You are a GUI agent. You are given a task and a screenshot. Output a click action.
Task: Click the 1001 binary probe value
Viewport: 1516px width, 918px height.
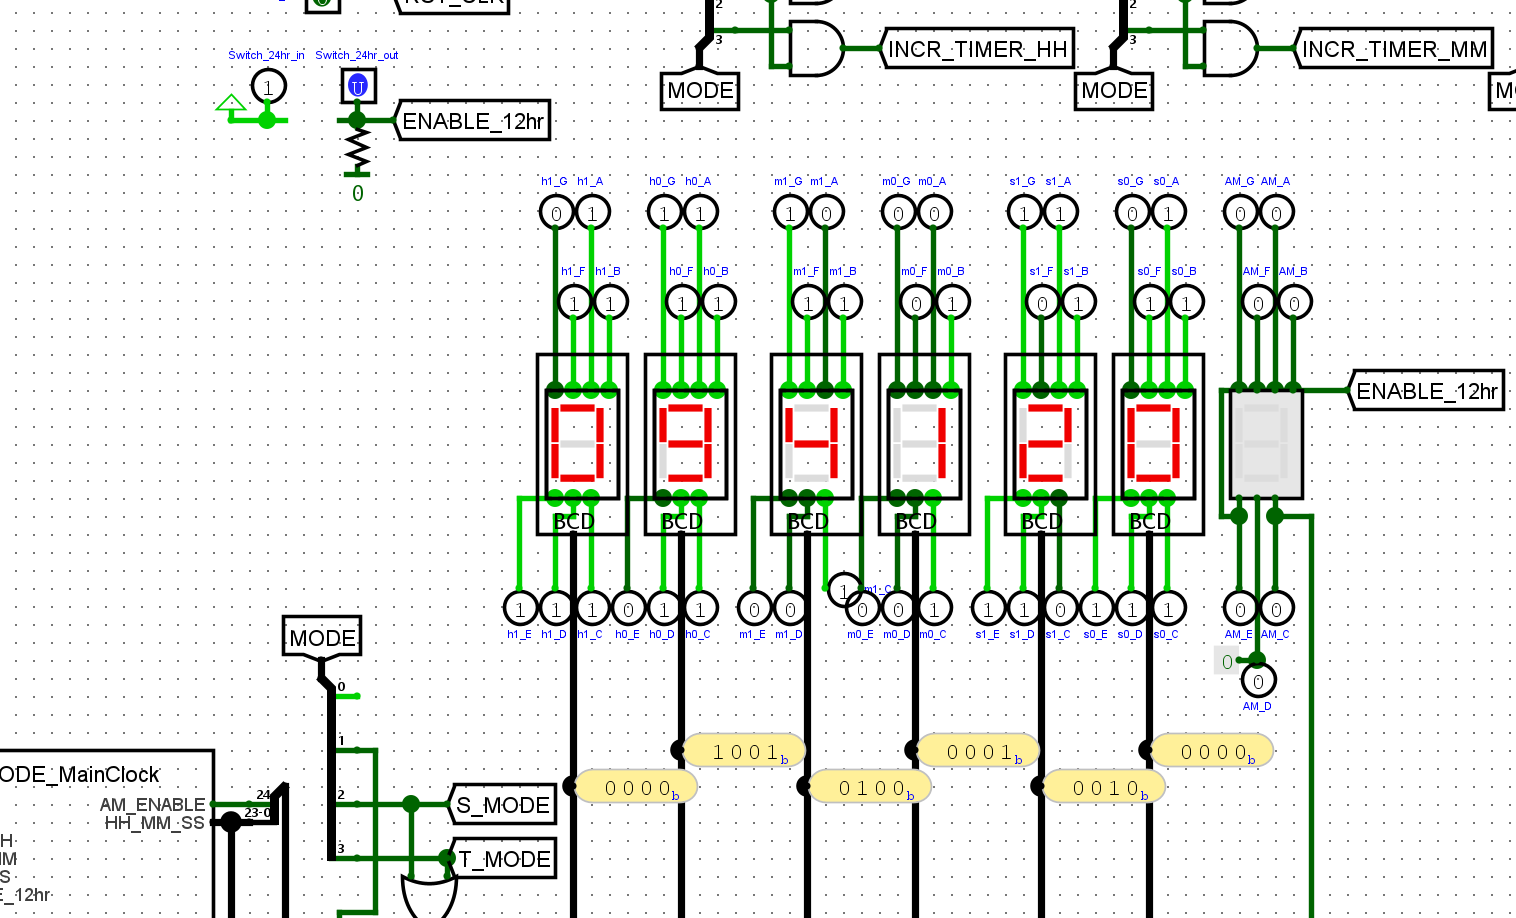pyautogui.click(x=745, y=751)
